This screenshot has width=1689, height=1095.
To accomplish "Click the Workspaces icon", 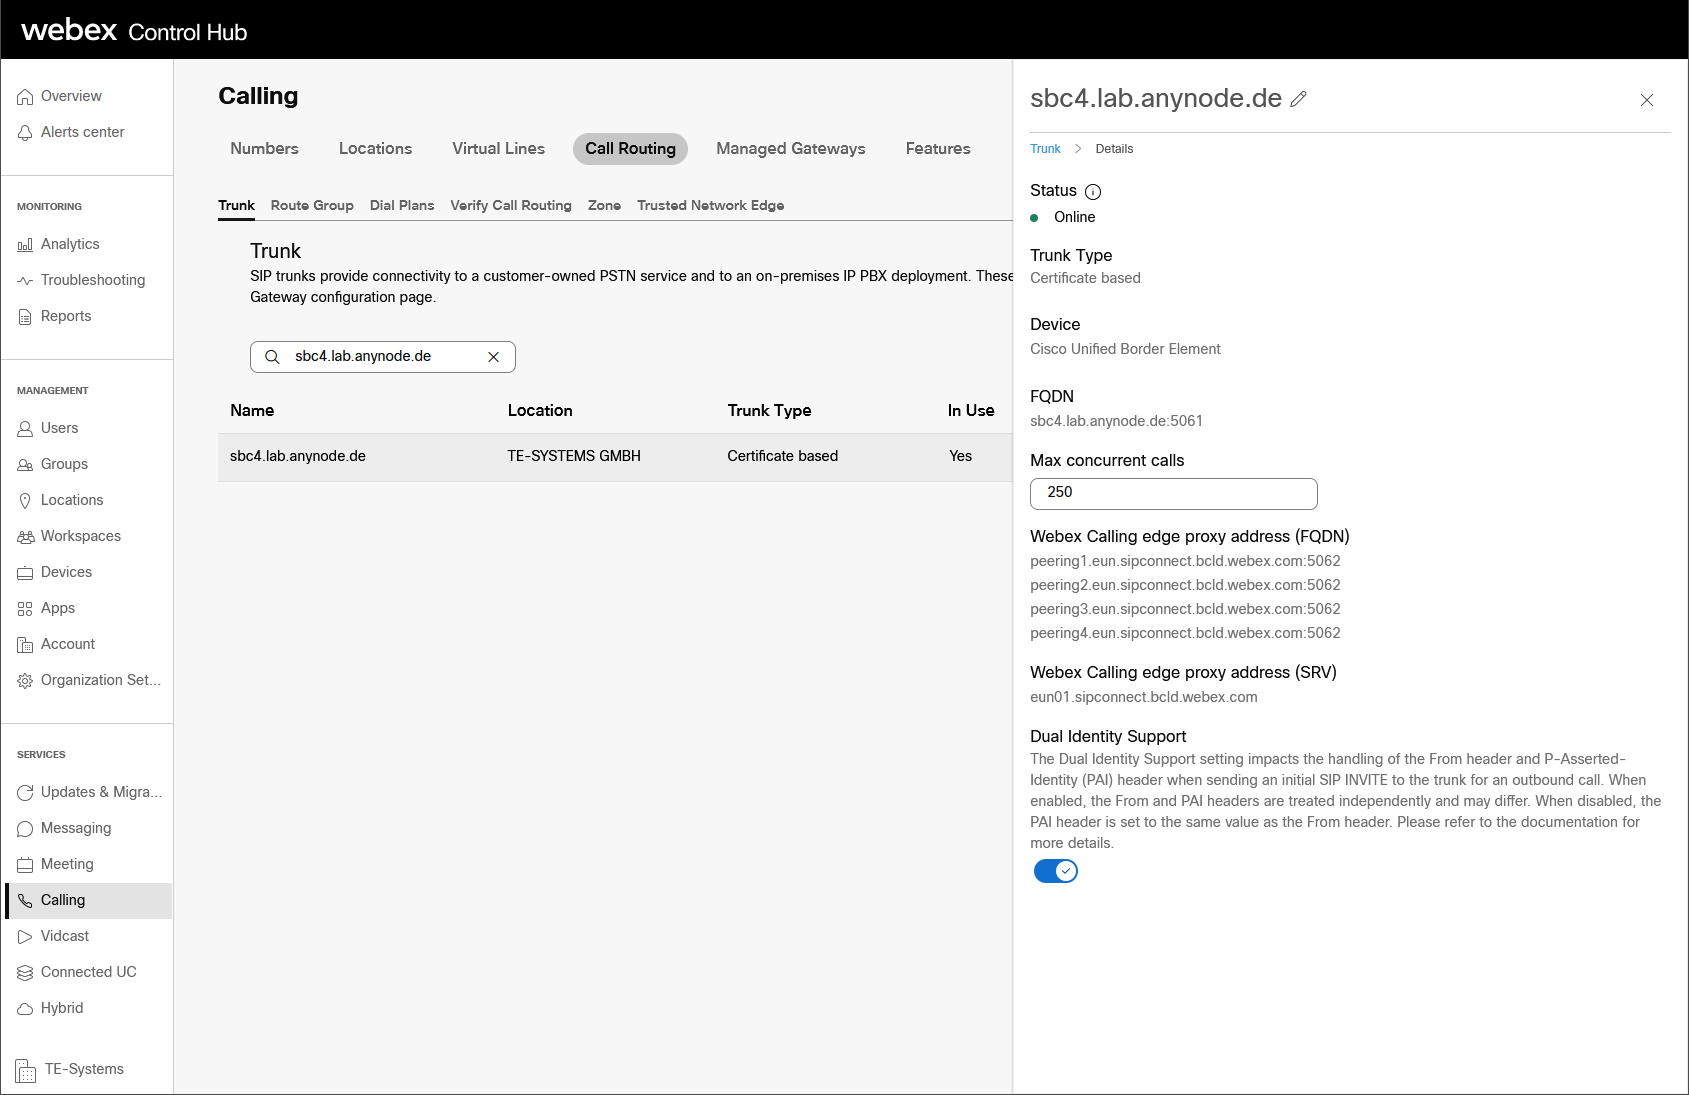I will (25, 537).
